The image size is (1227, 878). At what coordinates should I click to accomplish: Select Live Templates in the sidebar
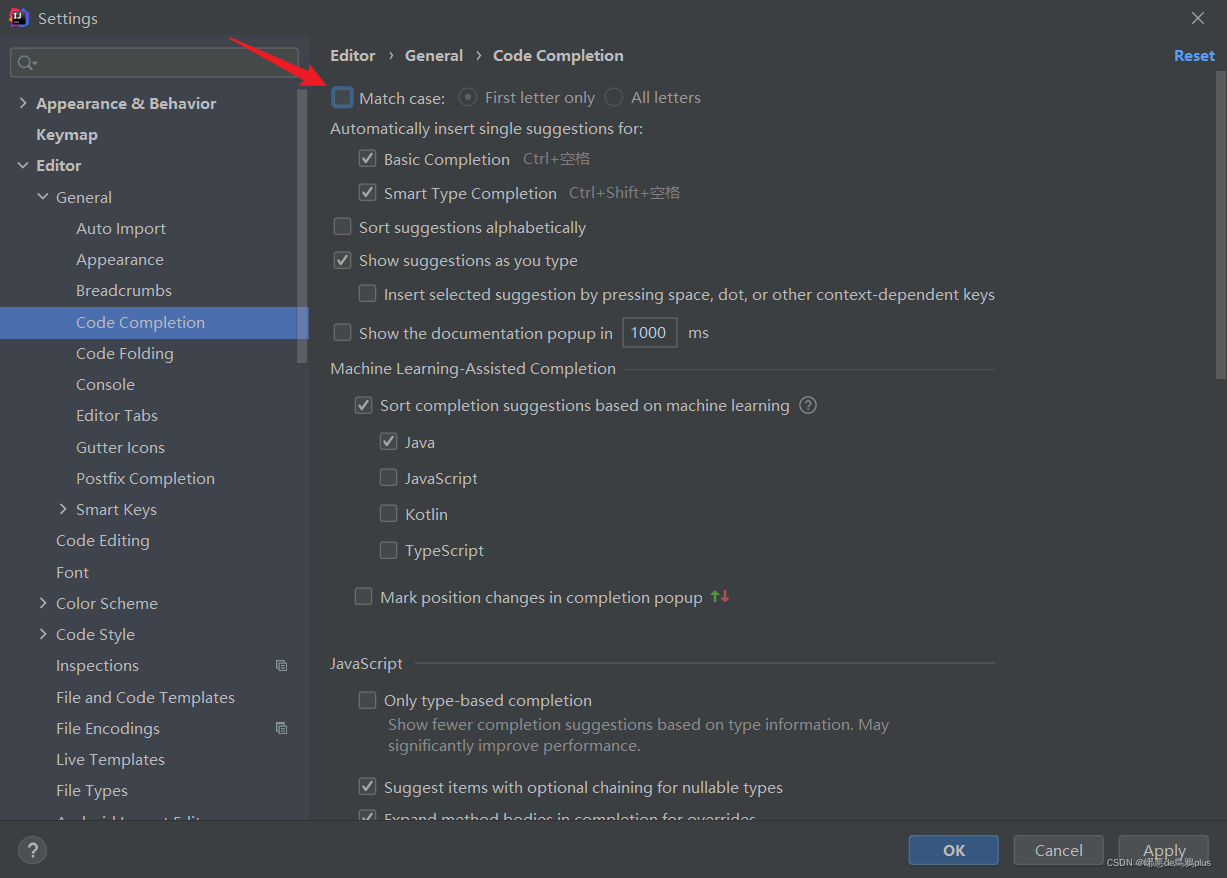(x=110, y=760)
